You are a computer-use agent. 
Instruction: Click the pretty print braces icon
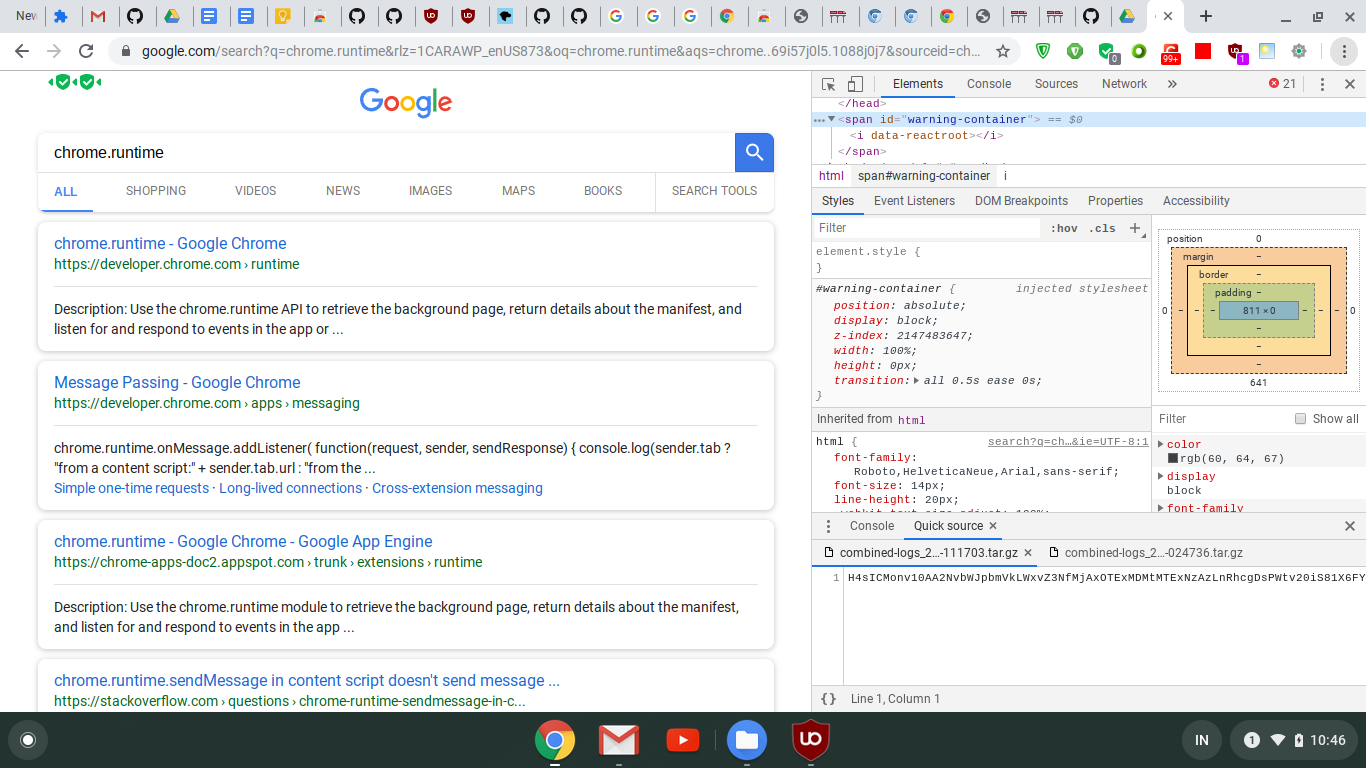click(x=828, y=699)
